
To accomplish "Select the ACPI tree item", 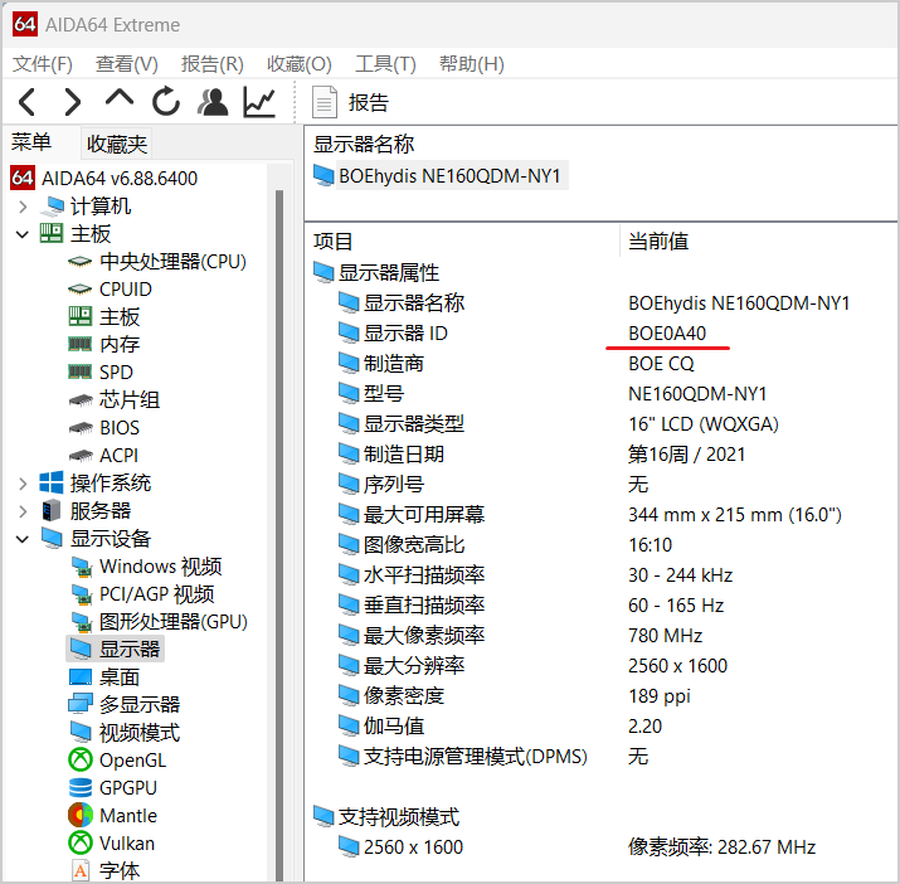I will (x=103, y=455).
